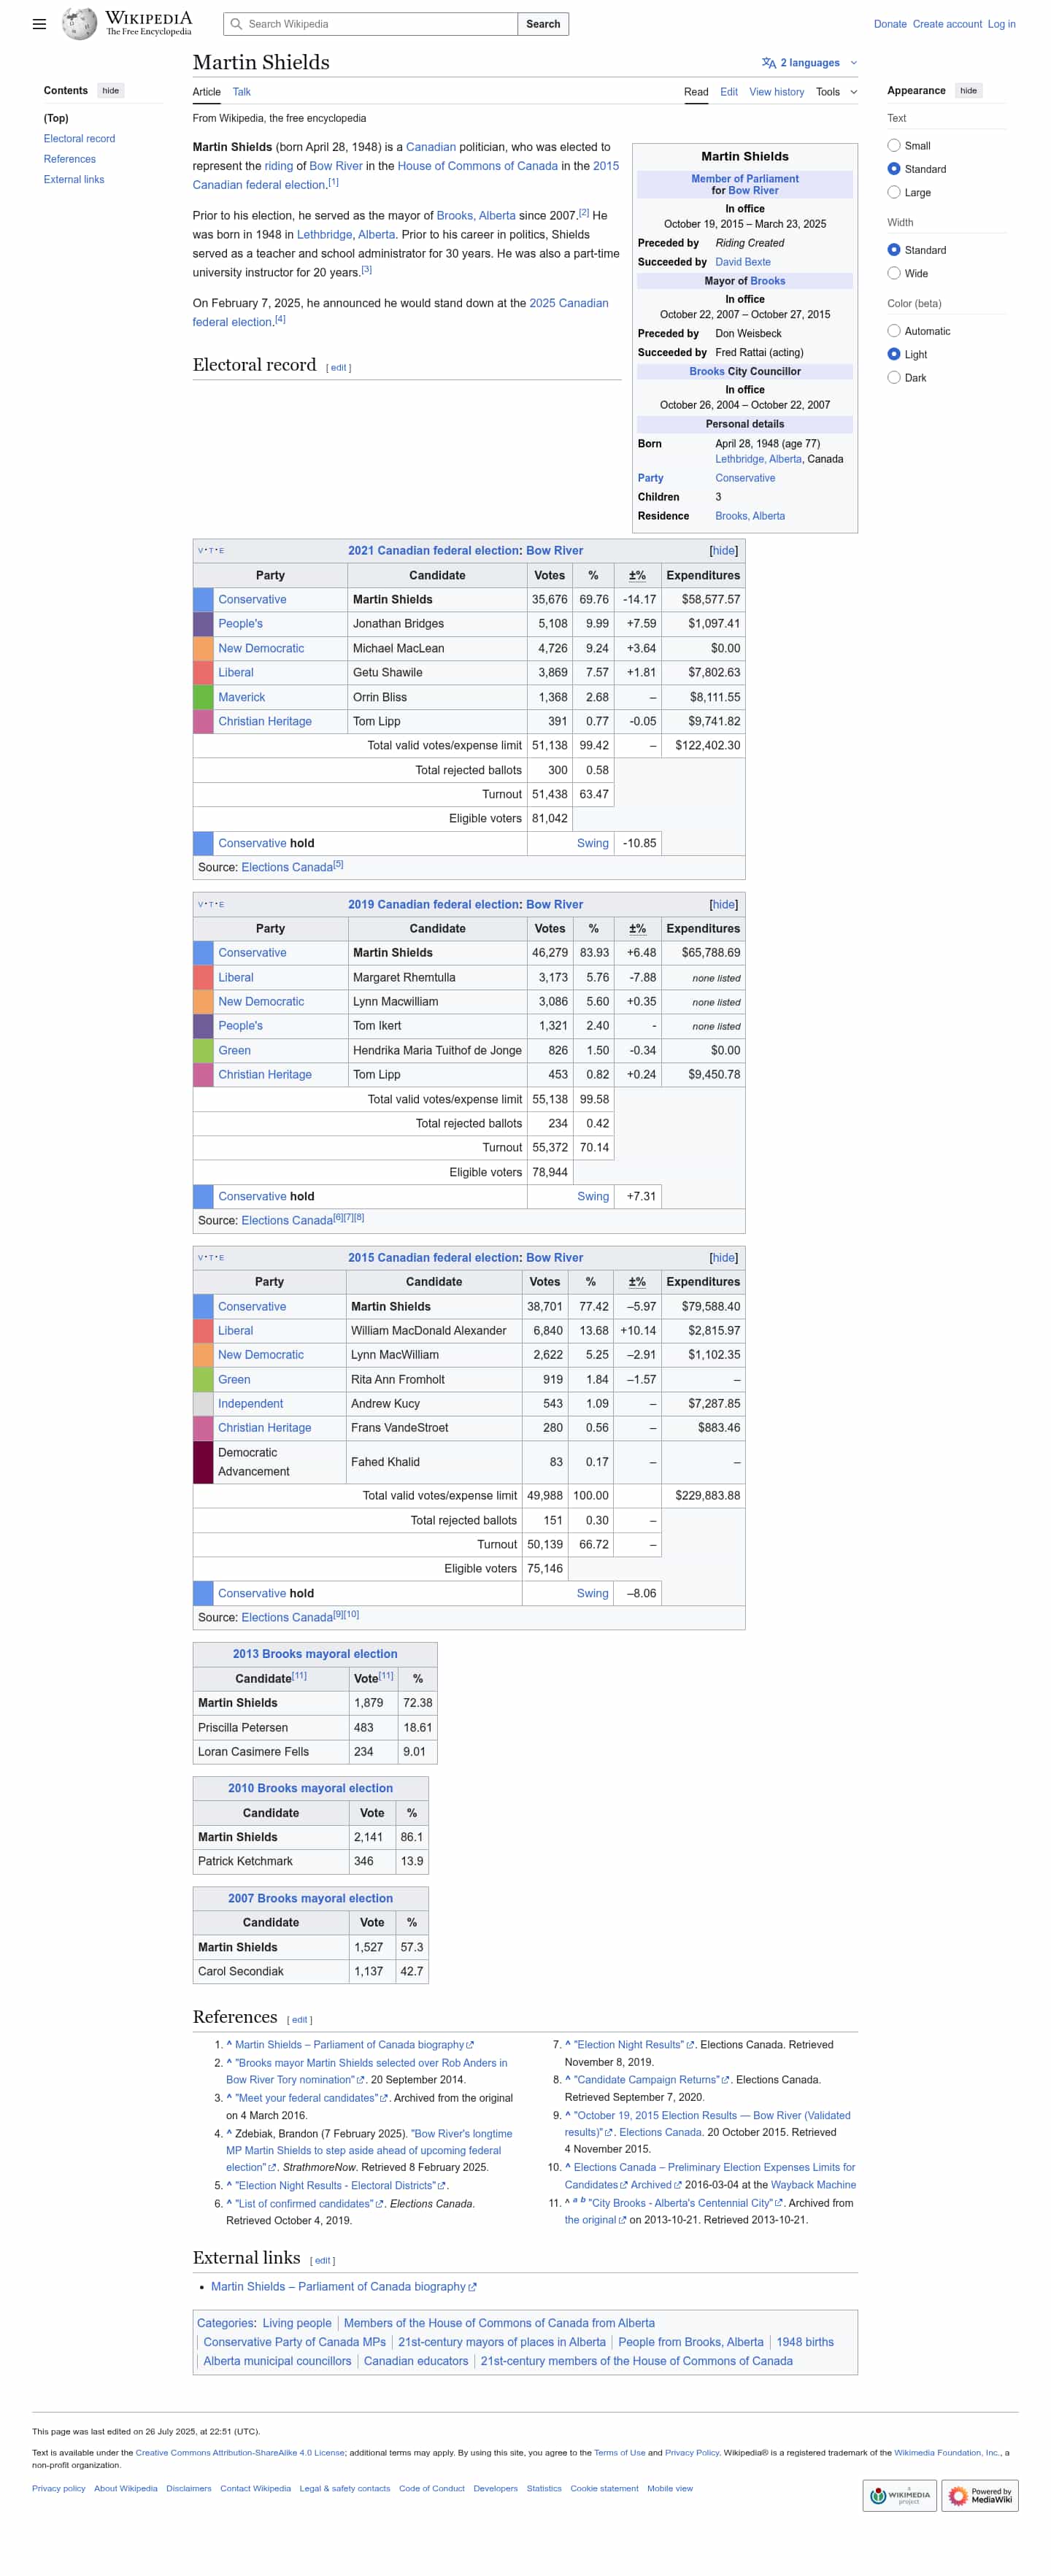Open the David Bexte link
This screenshot has width=1051, height=2576.
click(x=742, y=262)
